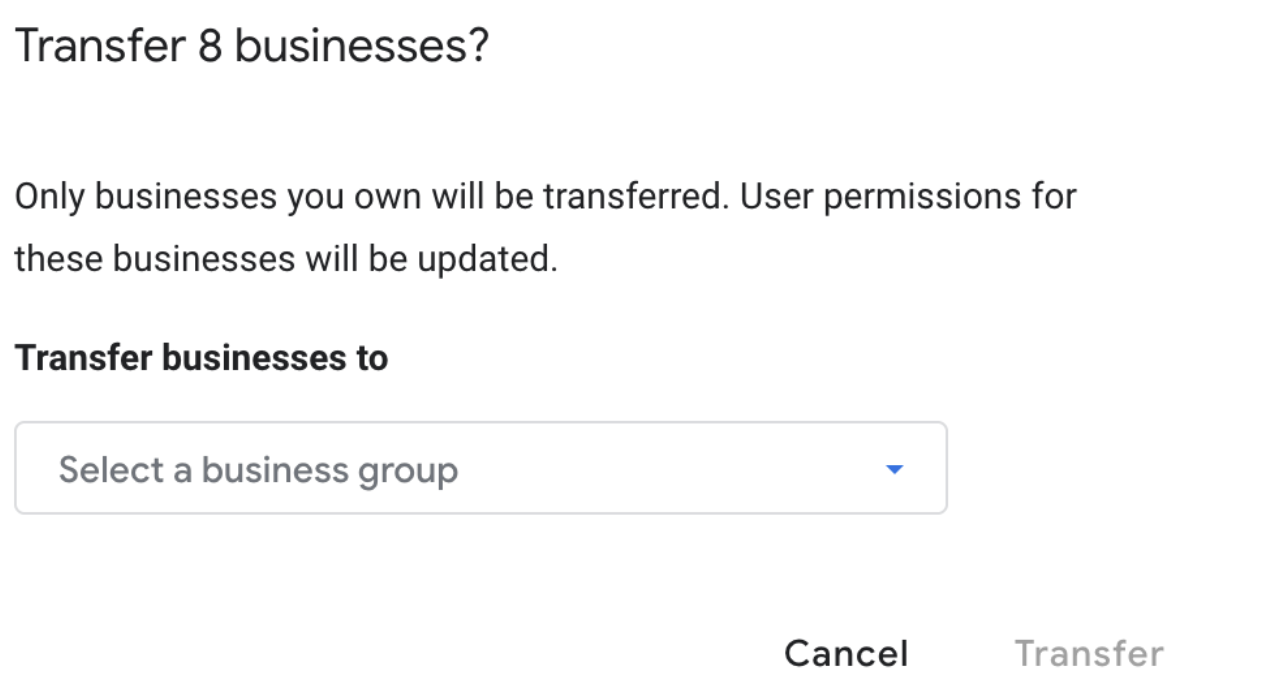Focus the business group selection box

click(x=480, y=468)
